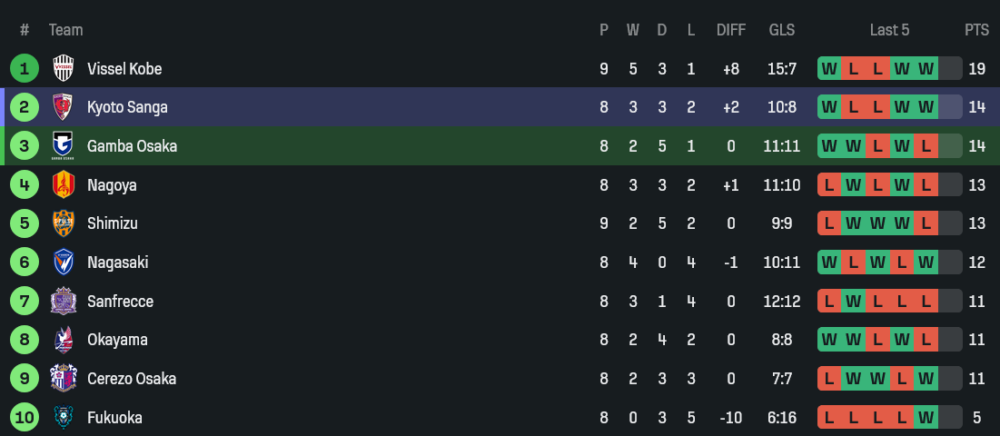The image size is (1000, 436).
Task: Click Nagasaki's most recent win result box
Action: coord(926,262)
